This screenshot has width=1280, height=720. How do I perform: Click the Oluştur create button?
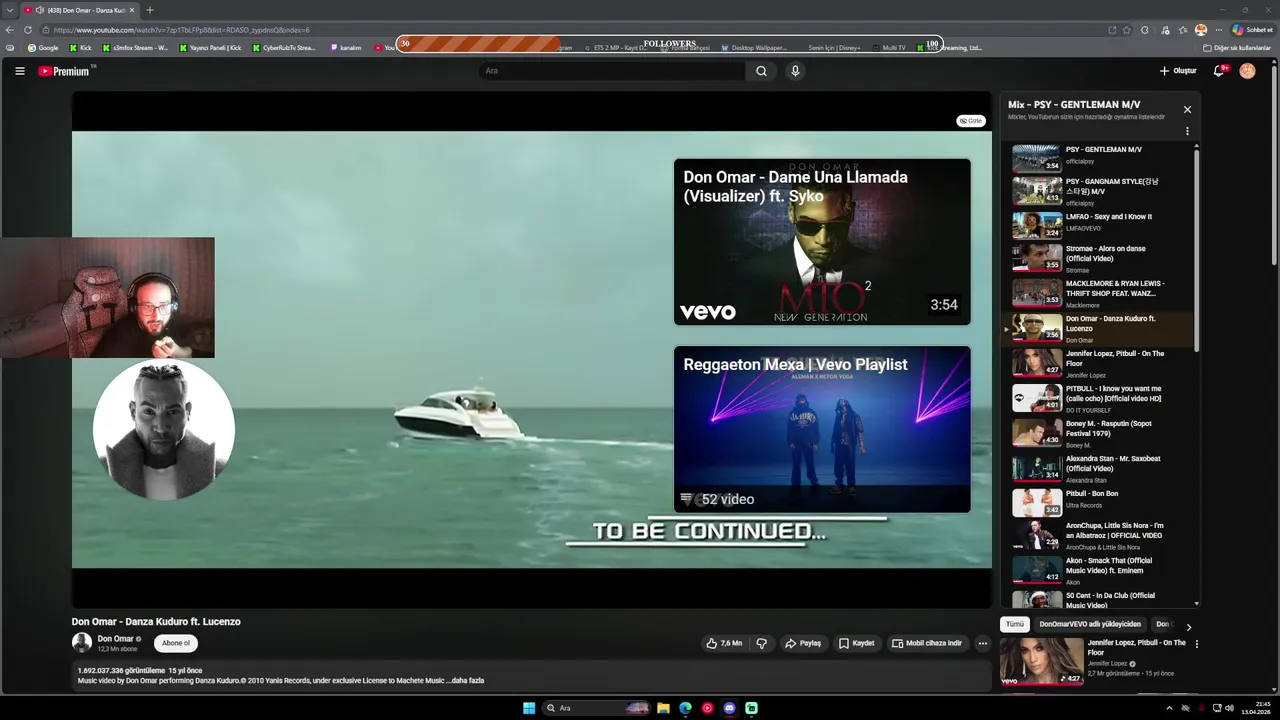1178,71
